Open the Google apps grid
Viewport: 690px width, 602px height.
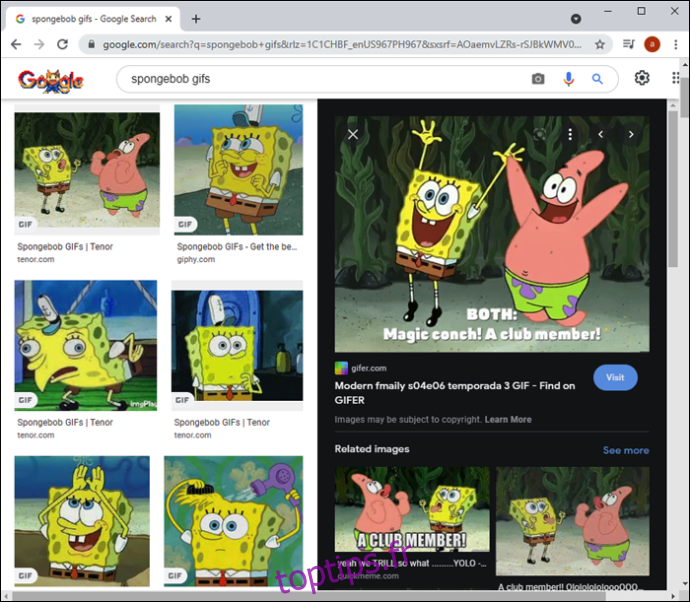pyautogui.click(x=675, y=78)
